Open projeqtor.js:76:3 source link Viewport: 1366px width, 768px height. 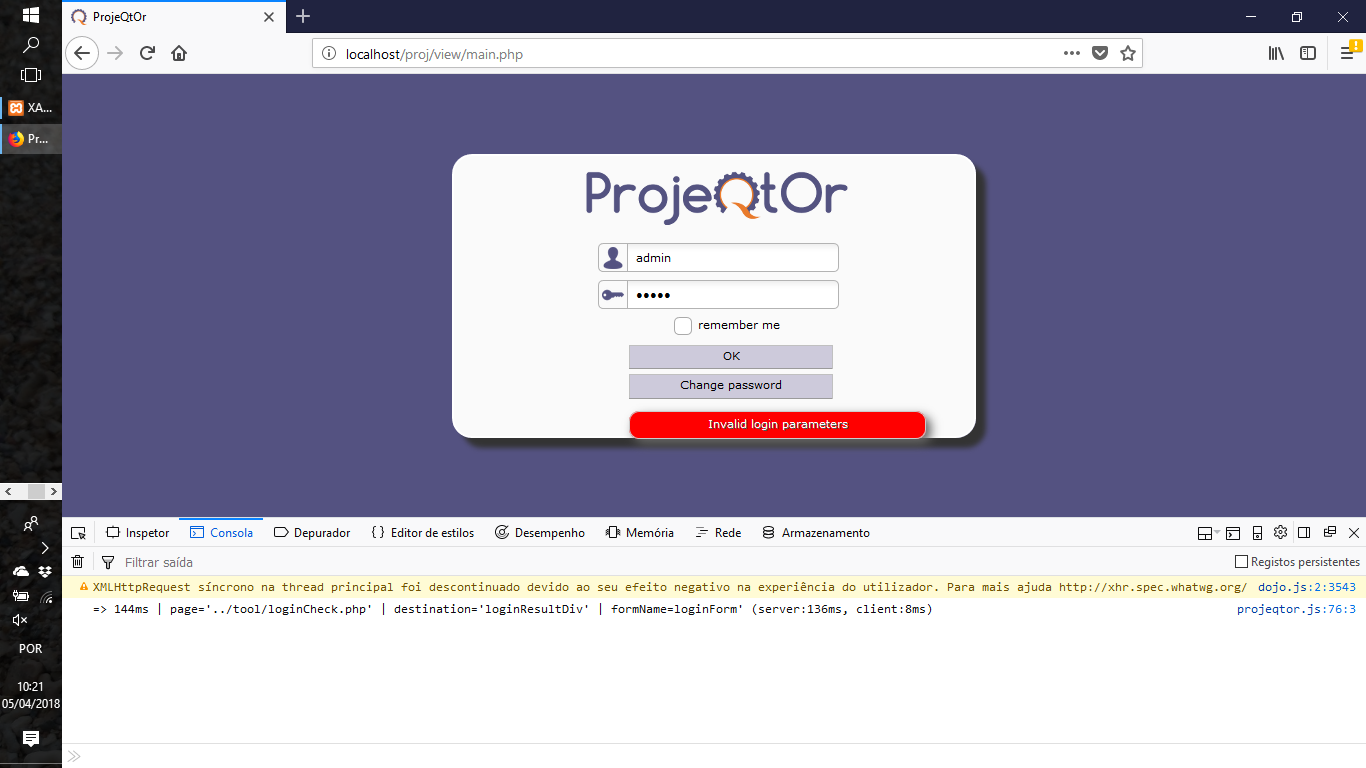coord(1296,609)
